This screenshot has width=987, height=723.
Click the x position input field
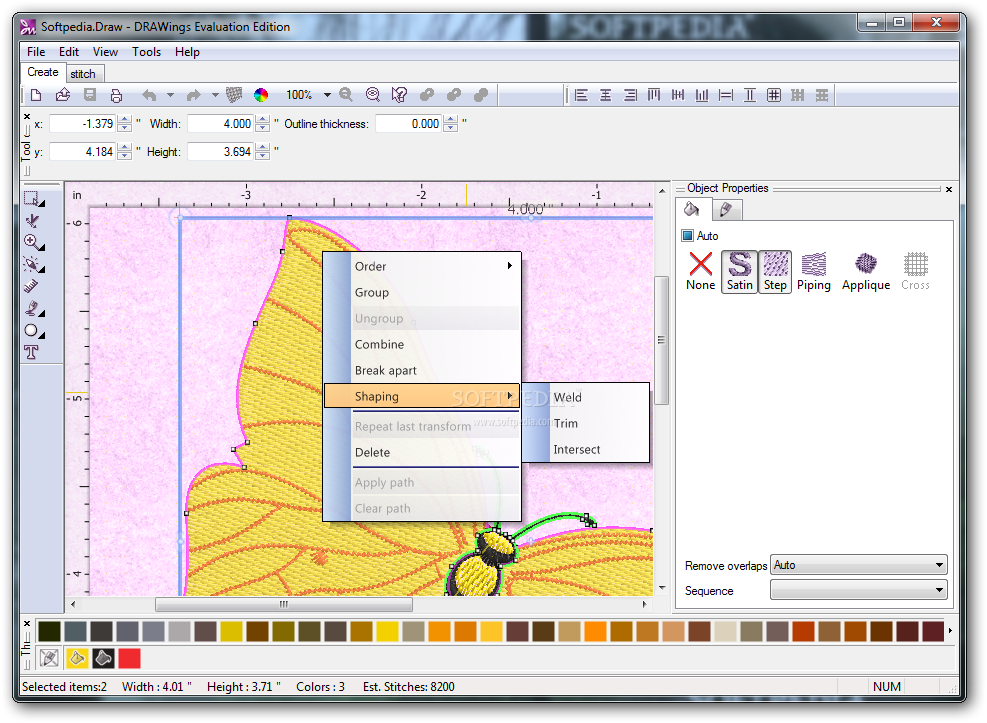82,124
